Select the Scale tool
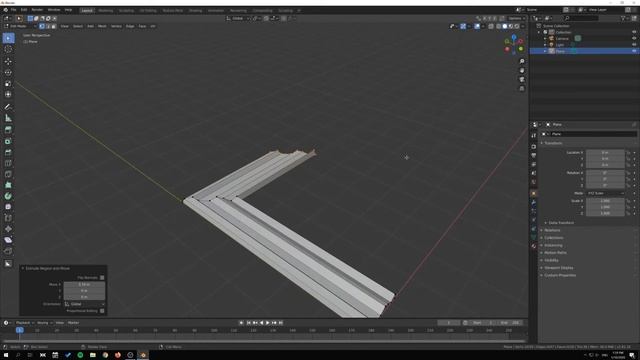 tap(8, 84)
